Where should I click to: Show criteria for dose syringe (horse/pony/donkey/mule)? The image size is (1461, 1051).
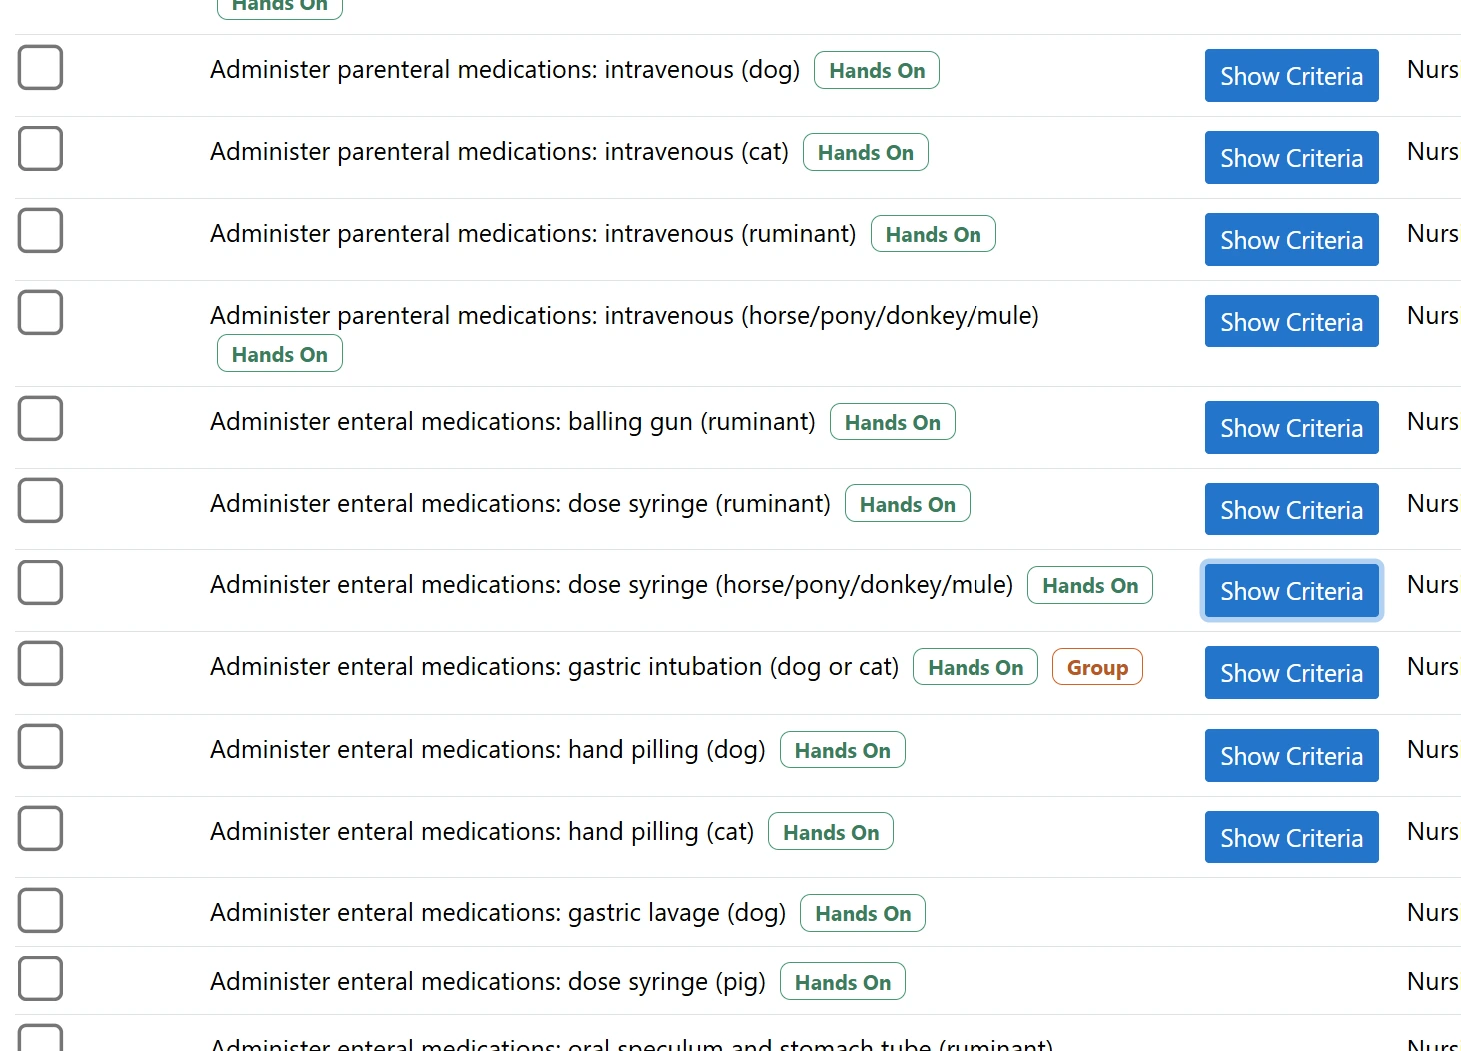click(1291, 591)
